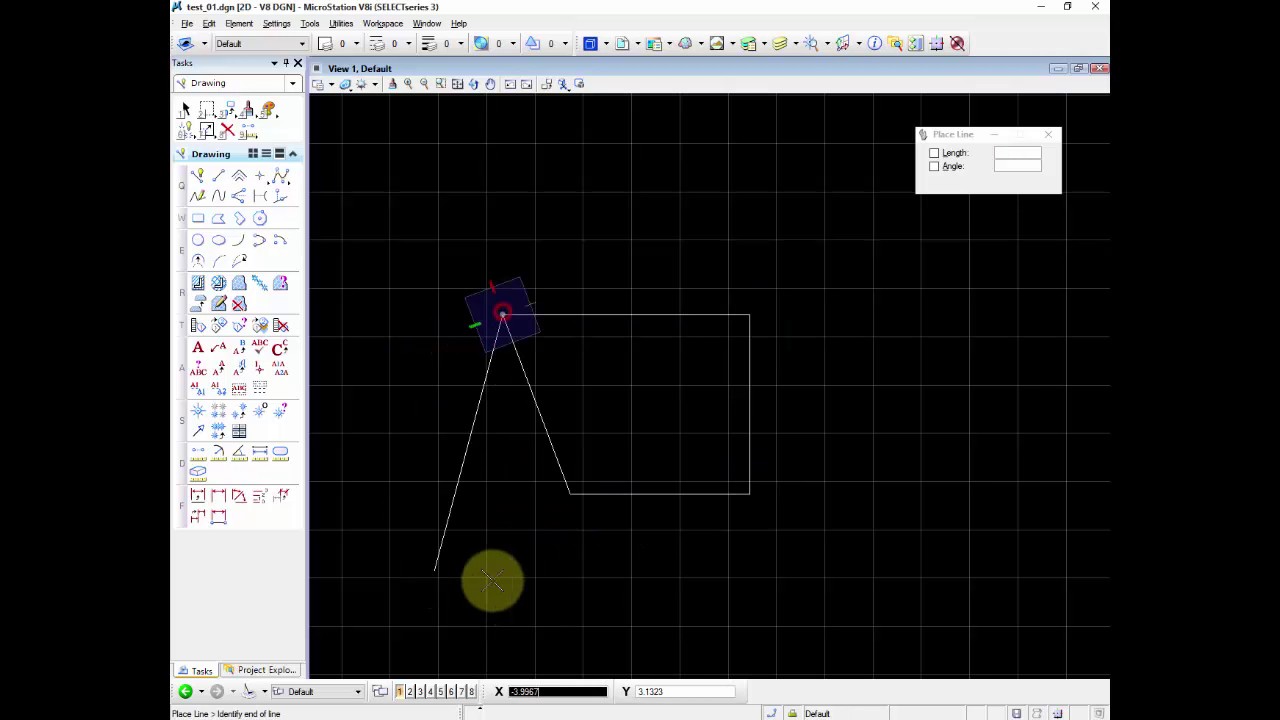Screen dimensions: 1280x720
Task: Switch to the Project Explorer tab
Action: (x=261, y=670)
